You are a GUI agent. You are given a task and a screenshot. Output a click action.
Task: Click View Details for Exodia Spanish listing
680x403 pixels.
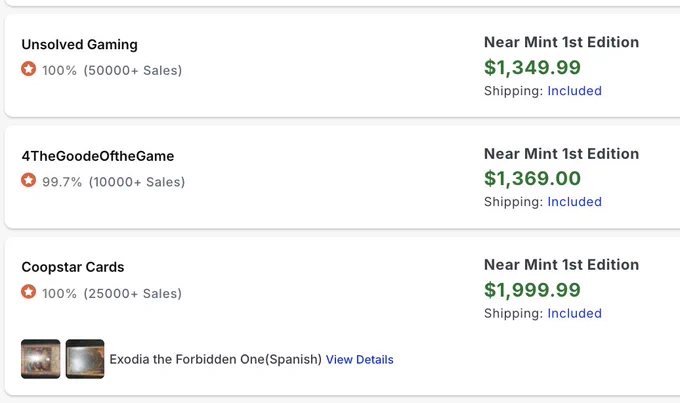coord(360,360)
